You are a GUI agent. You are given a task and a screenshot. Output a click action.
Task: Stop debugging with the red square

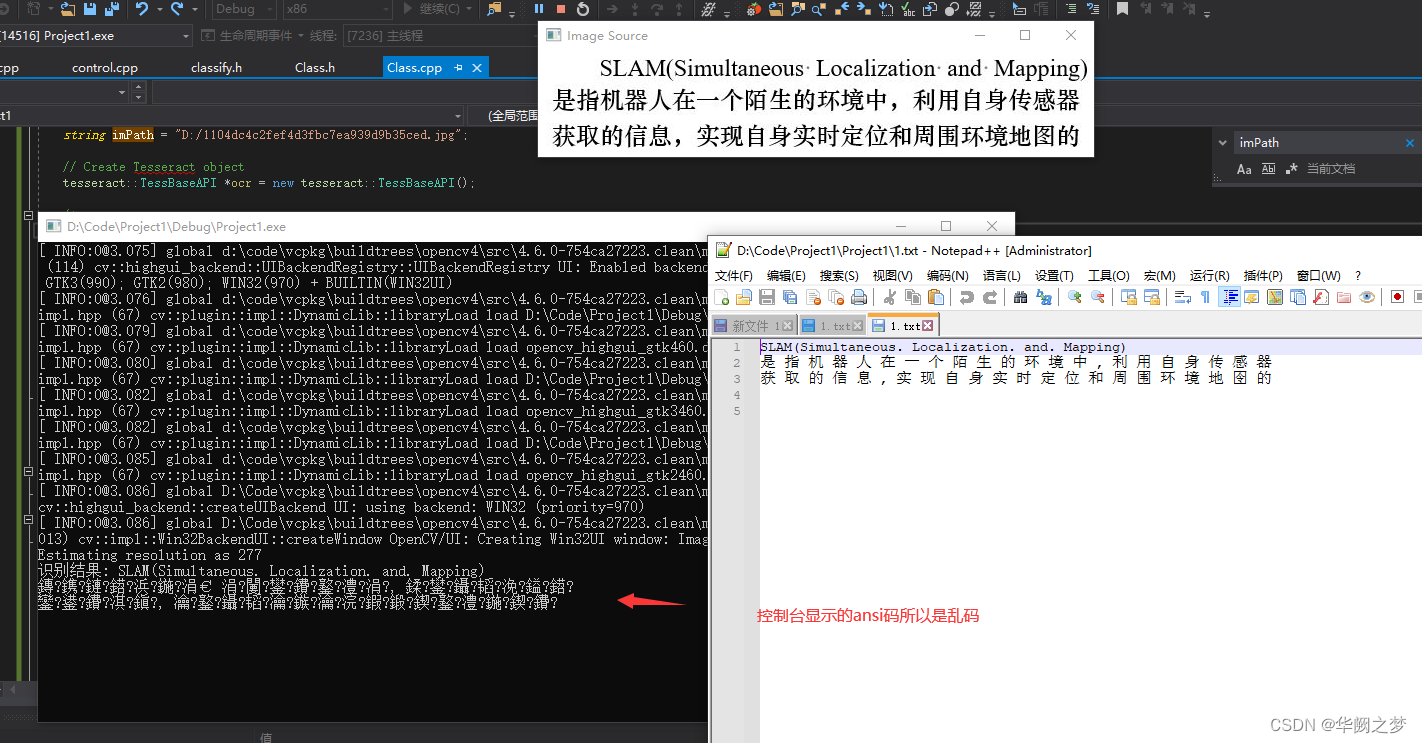click(x=561, y=9)
